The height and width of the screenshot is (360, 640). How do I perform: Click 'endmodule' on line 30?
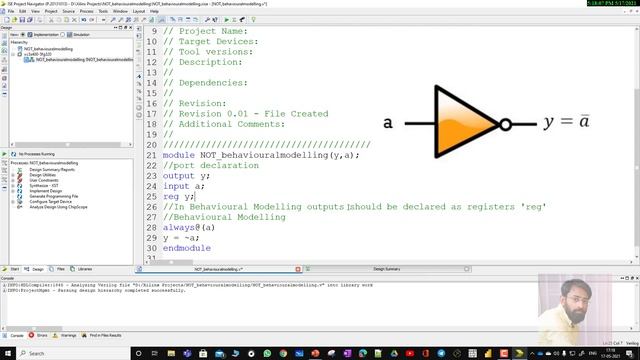click(187, 248)
